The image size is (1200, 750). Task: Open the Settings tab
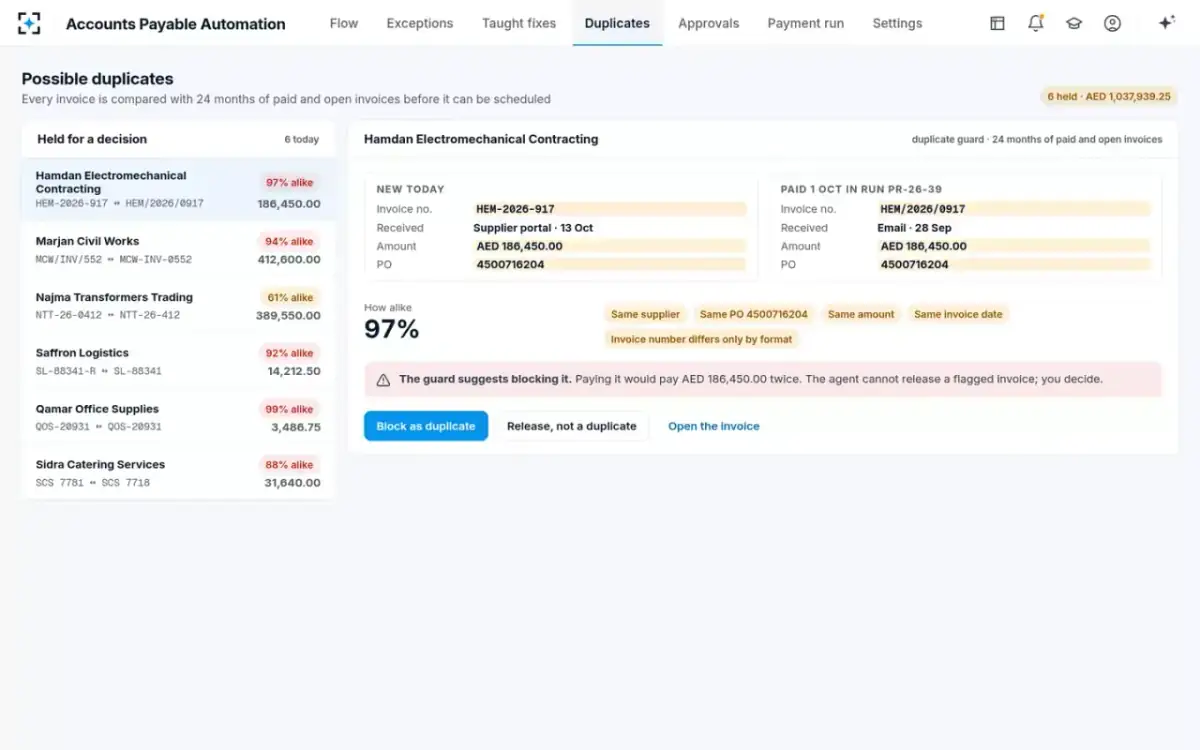897,23
